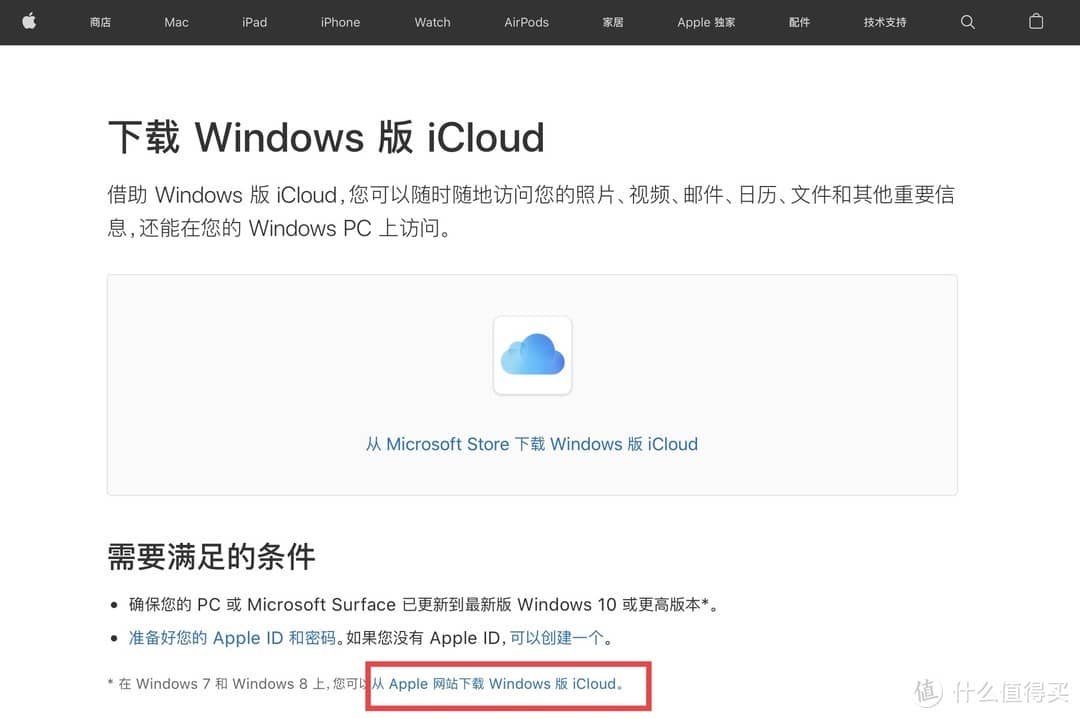
Task: Open the iPhone navigation item
Action: click(340, 22)
